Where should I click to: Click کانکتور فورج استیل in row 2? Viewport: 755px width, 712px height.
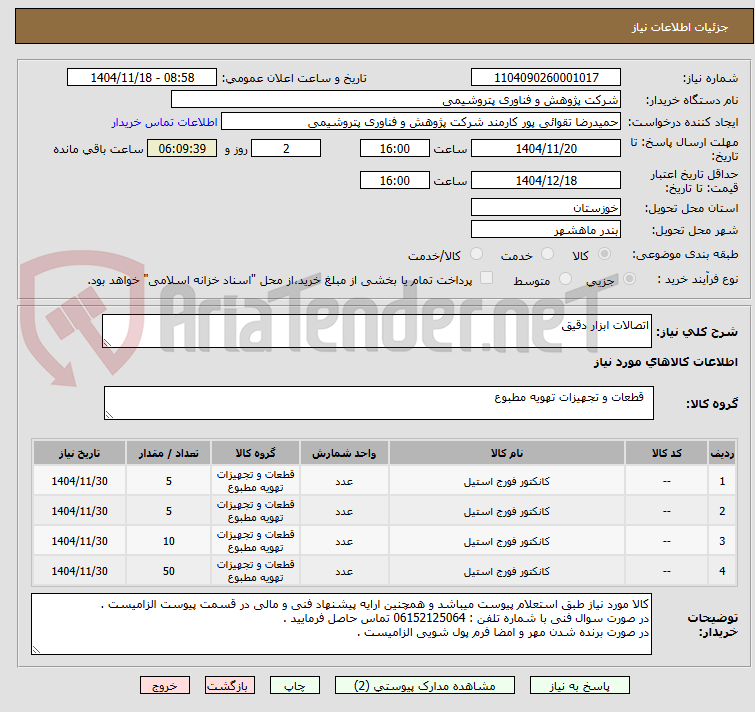(x=507, y=511)
